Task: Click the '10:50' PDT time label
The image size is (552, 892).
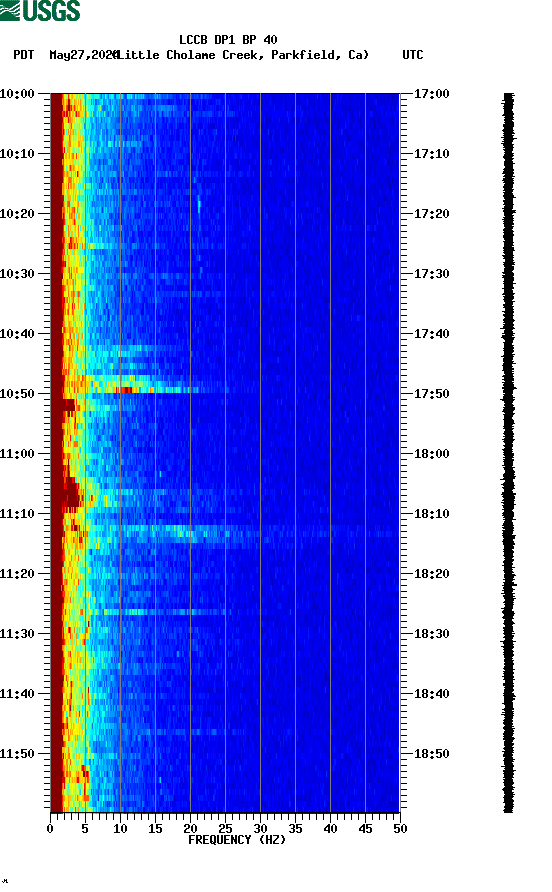Action: click(x=17, y=394)
